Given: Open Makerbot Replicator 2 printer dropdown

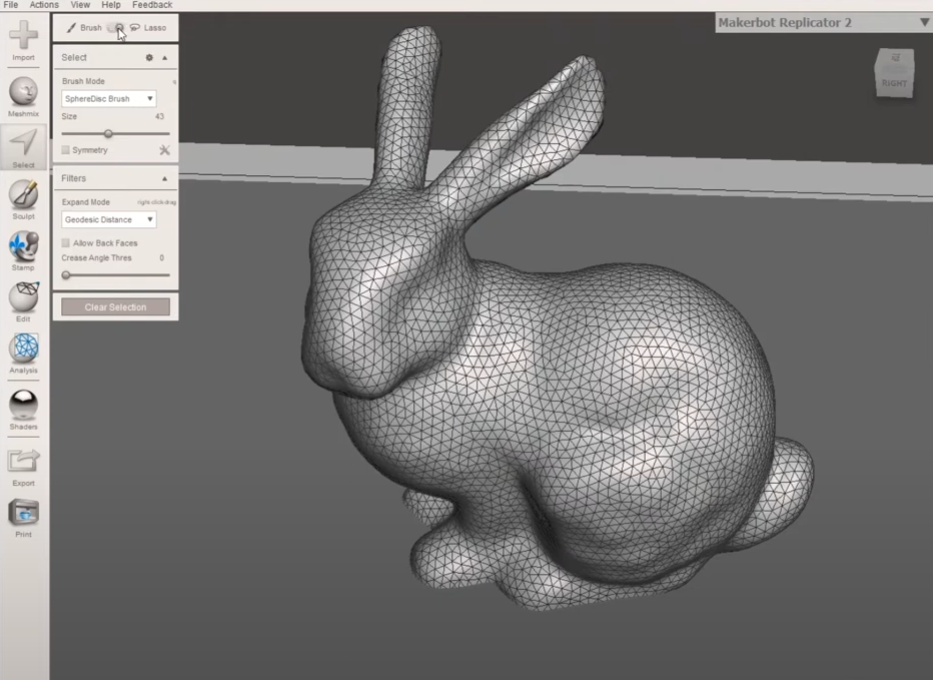Looking at the screenshot, I should click(x=824, y=23).
